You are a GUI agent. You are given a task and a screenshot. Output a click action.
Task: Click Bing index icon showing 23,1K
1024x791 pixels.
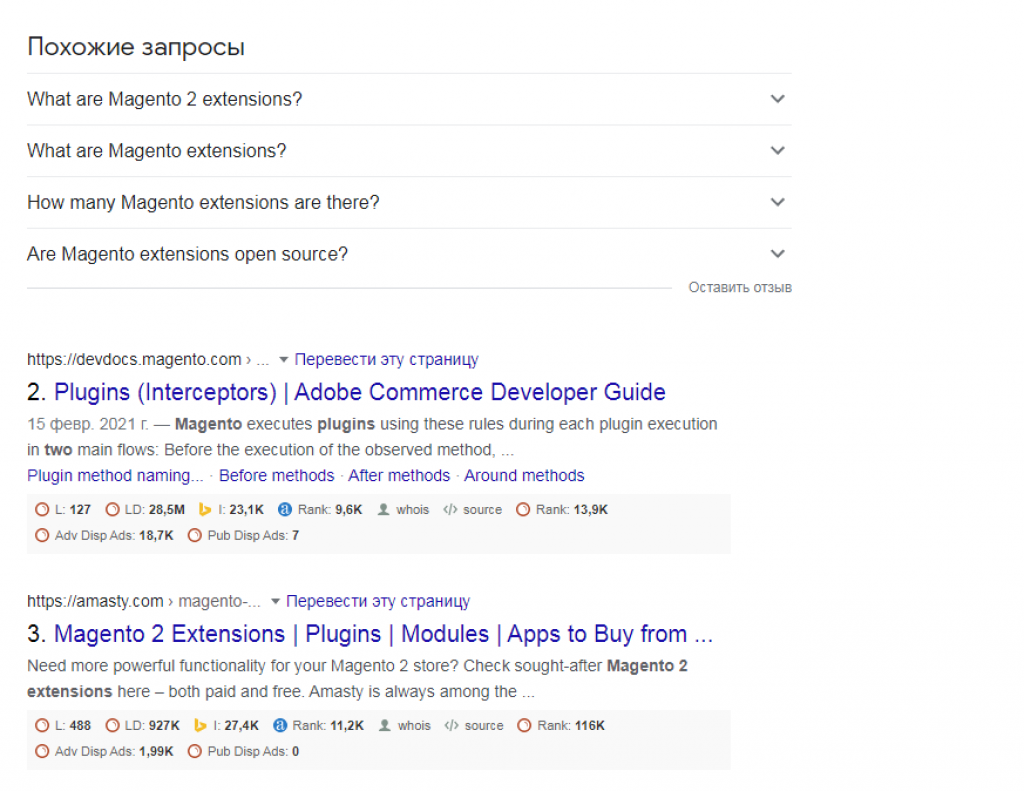[205, 510]
